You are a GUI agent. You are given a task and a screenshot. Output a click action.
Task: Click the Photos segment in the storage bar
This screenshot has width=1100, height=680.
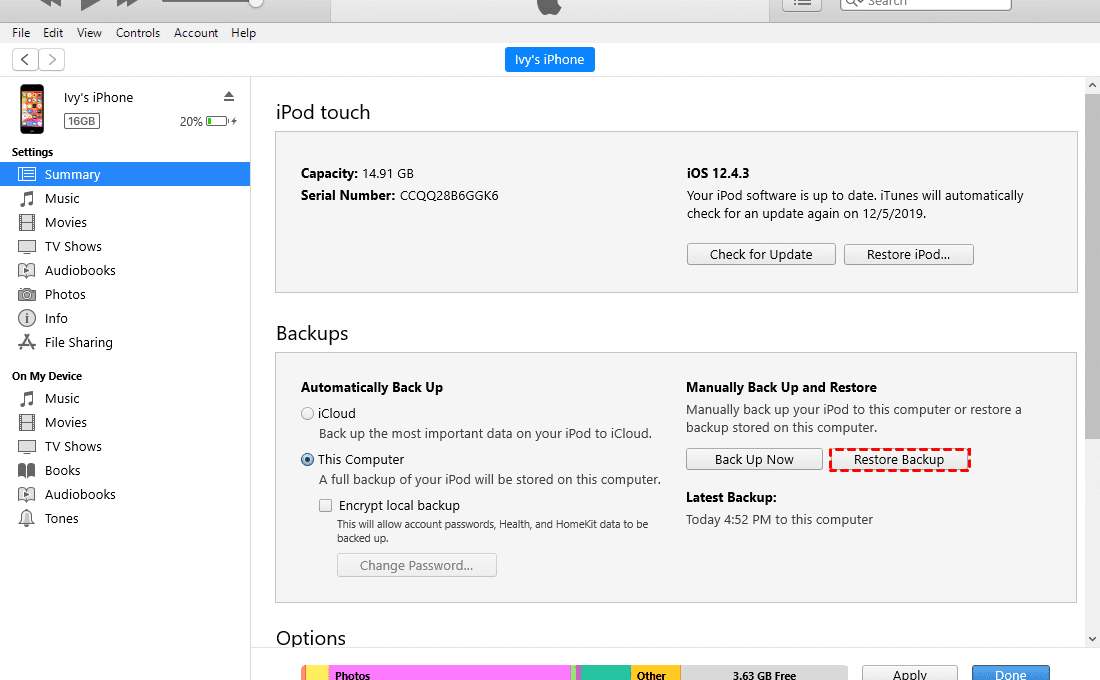click(x=450, y=674)
